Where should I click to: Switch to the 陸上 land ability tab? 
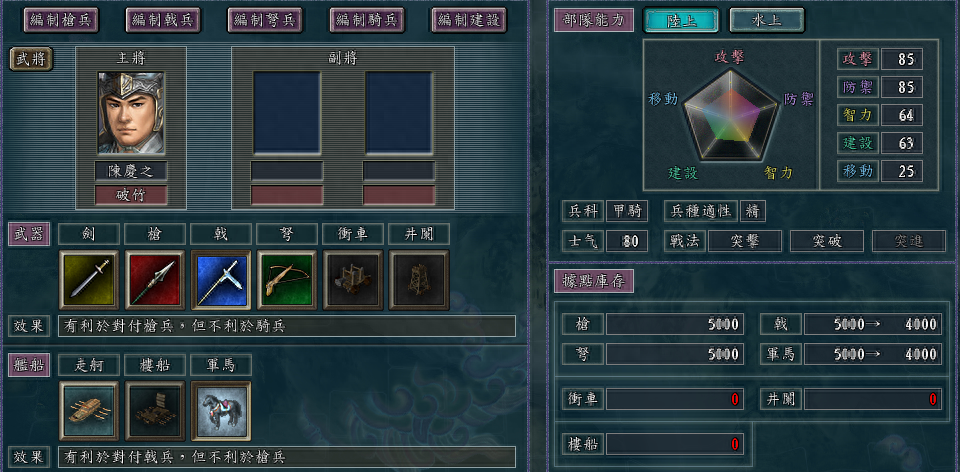click(x=681, y=20)
